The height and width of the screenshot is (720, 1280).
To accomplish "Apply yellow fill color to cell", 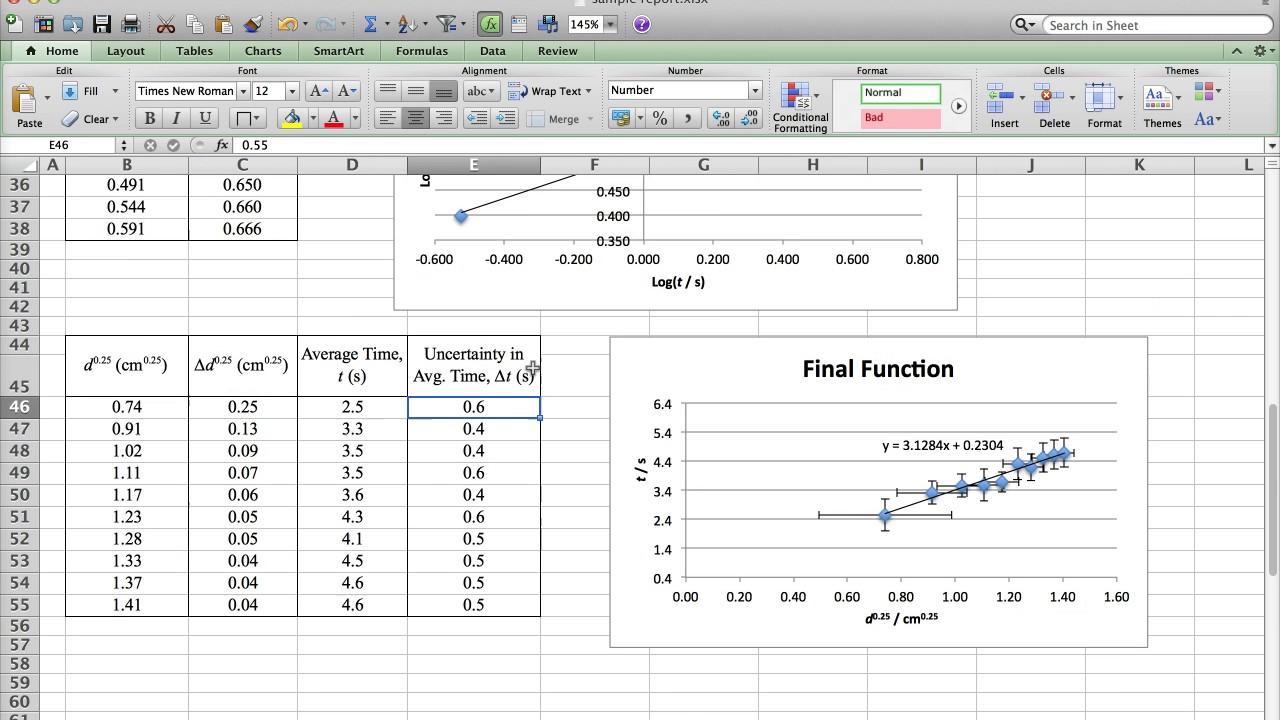I will tap(292, 118).
